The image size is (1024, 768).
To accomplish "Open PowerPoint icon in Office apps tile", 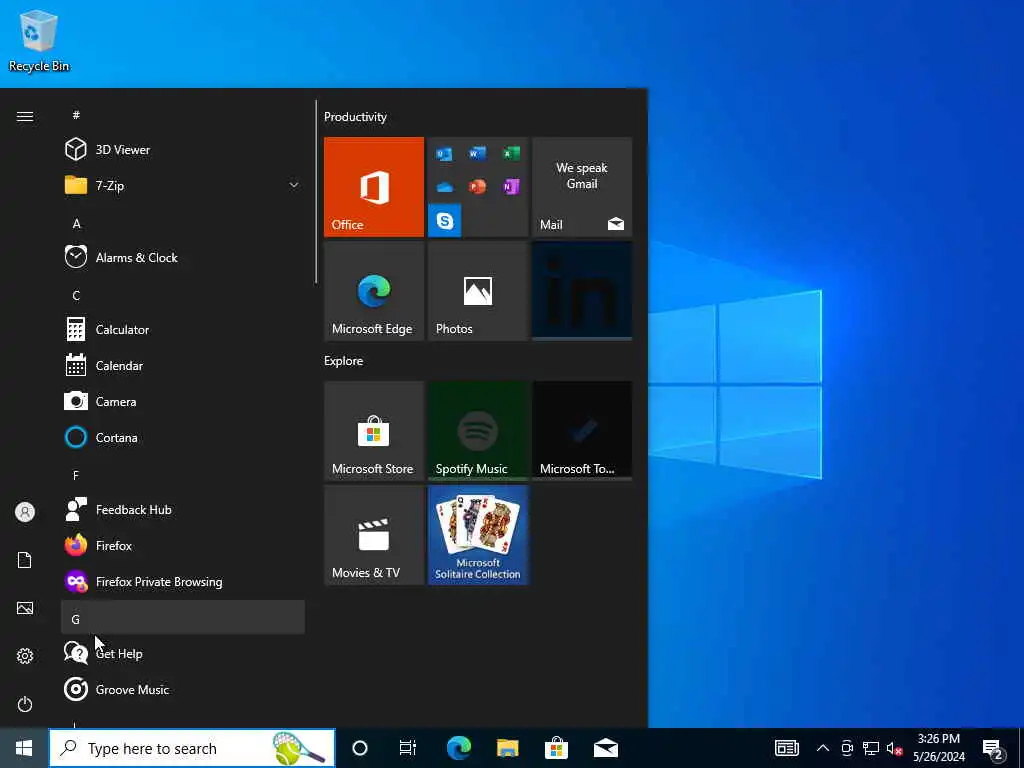I will pyautogui.click(x=477, y=187).
